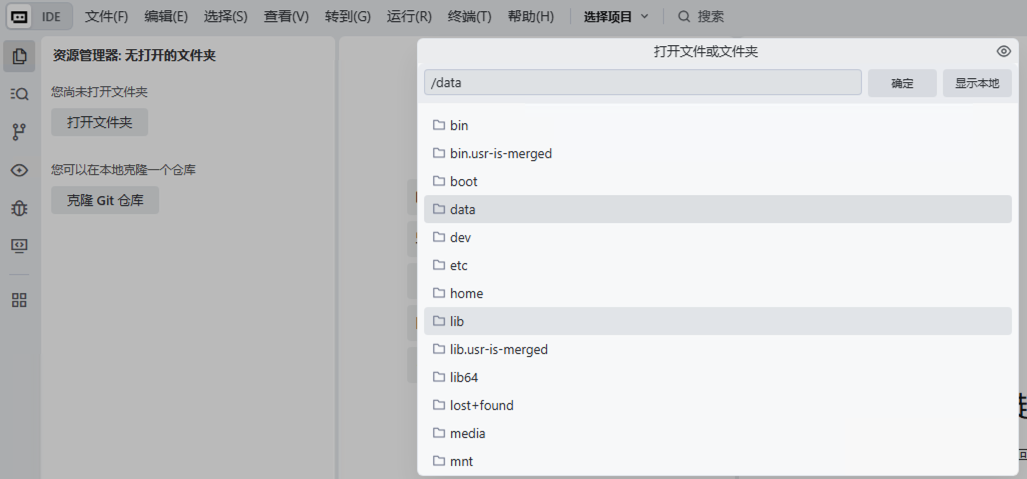
Task: Open the 帮助(H) menu
Action: click(531, 17)
